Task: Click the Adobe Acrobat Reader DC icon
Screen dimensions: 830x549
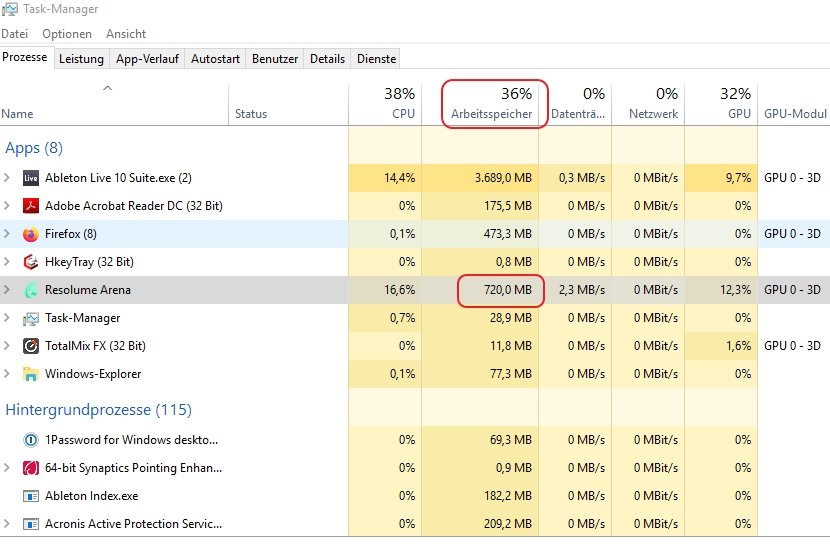Action: 30,206
